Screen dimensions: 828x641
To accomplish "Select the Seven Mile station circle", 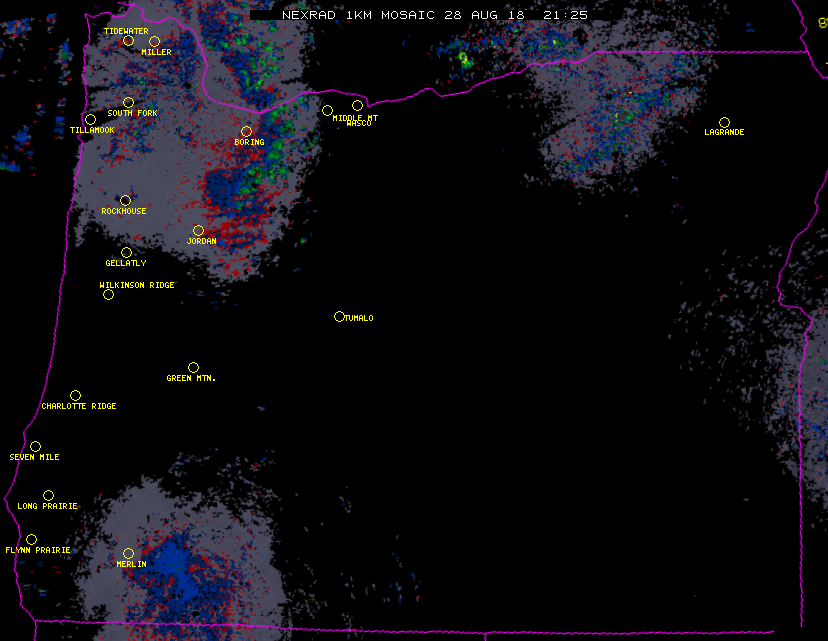I will click(35, 446).
